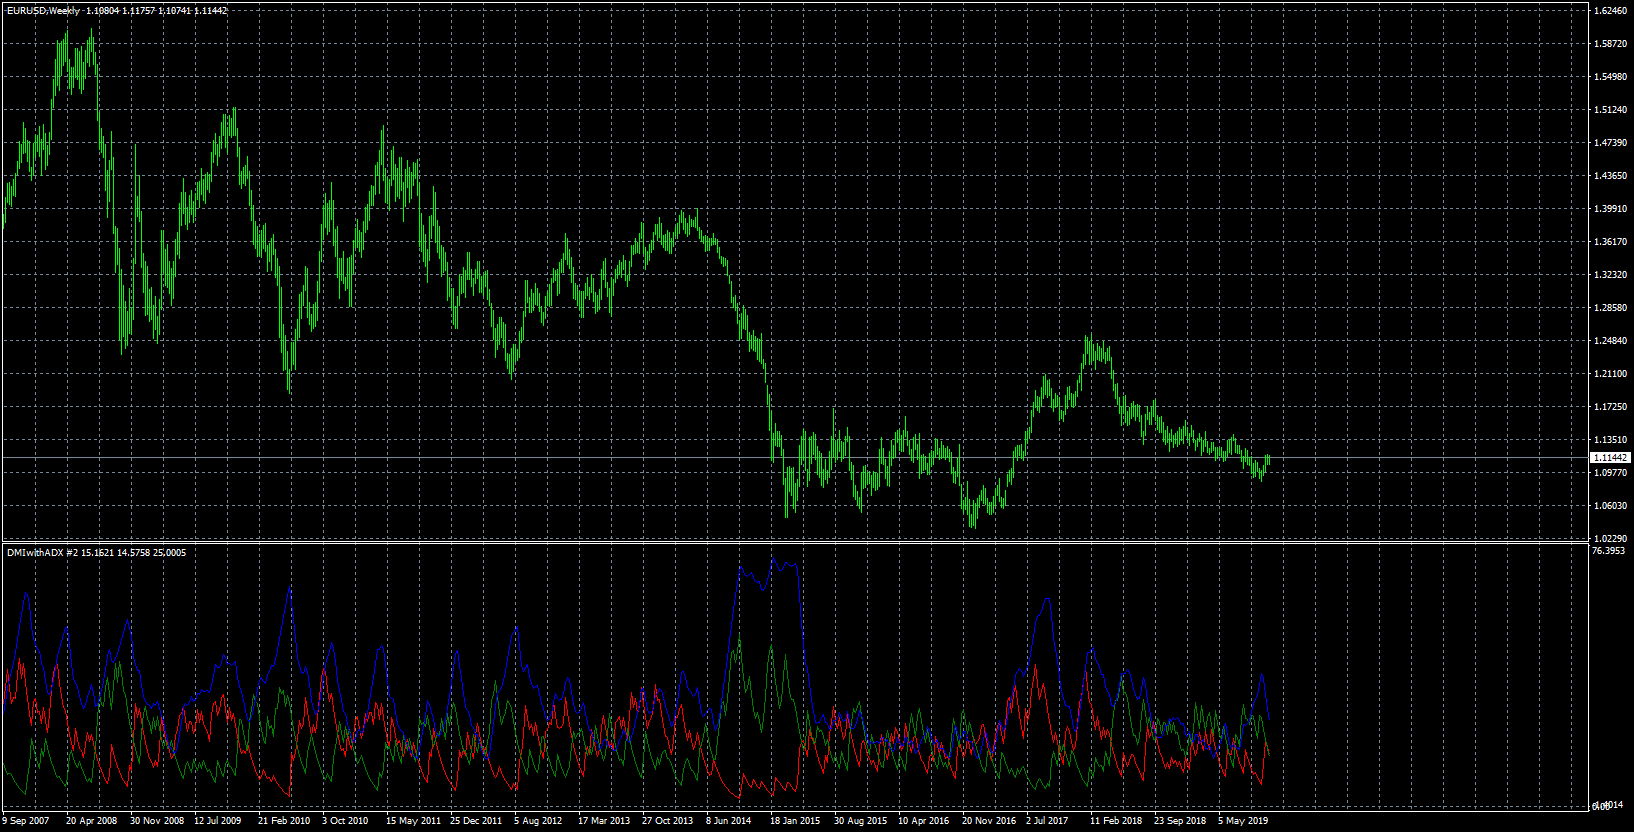The height and width of the screenshot is (832, 1634).
Task: Click the current price label 1.11442
Action: click(x=1610, y=457)
